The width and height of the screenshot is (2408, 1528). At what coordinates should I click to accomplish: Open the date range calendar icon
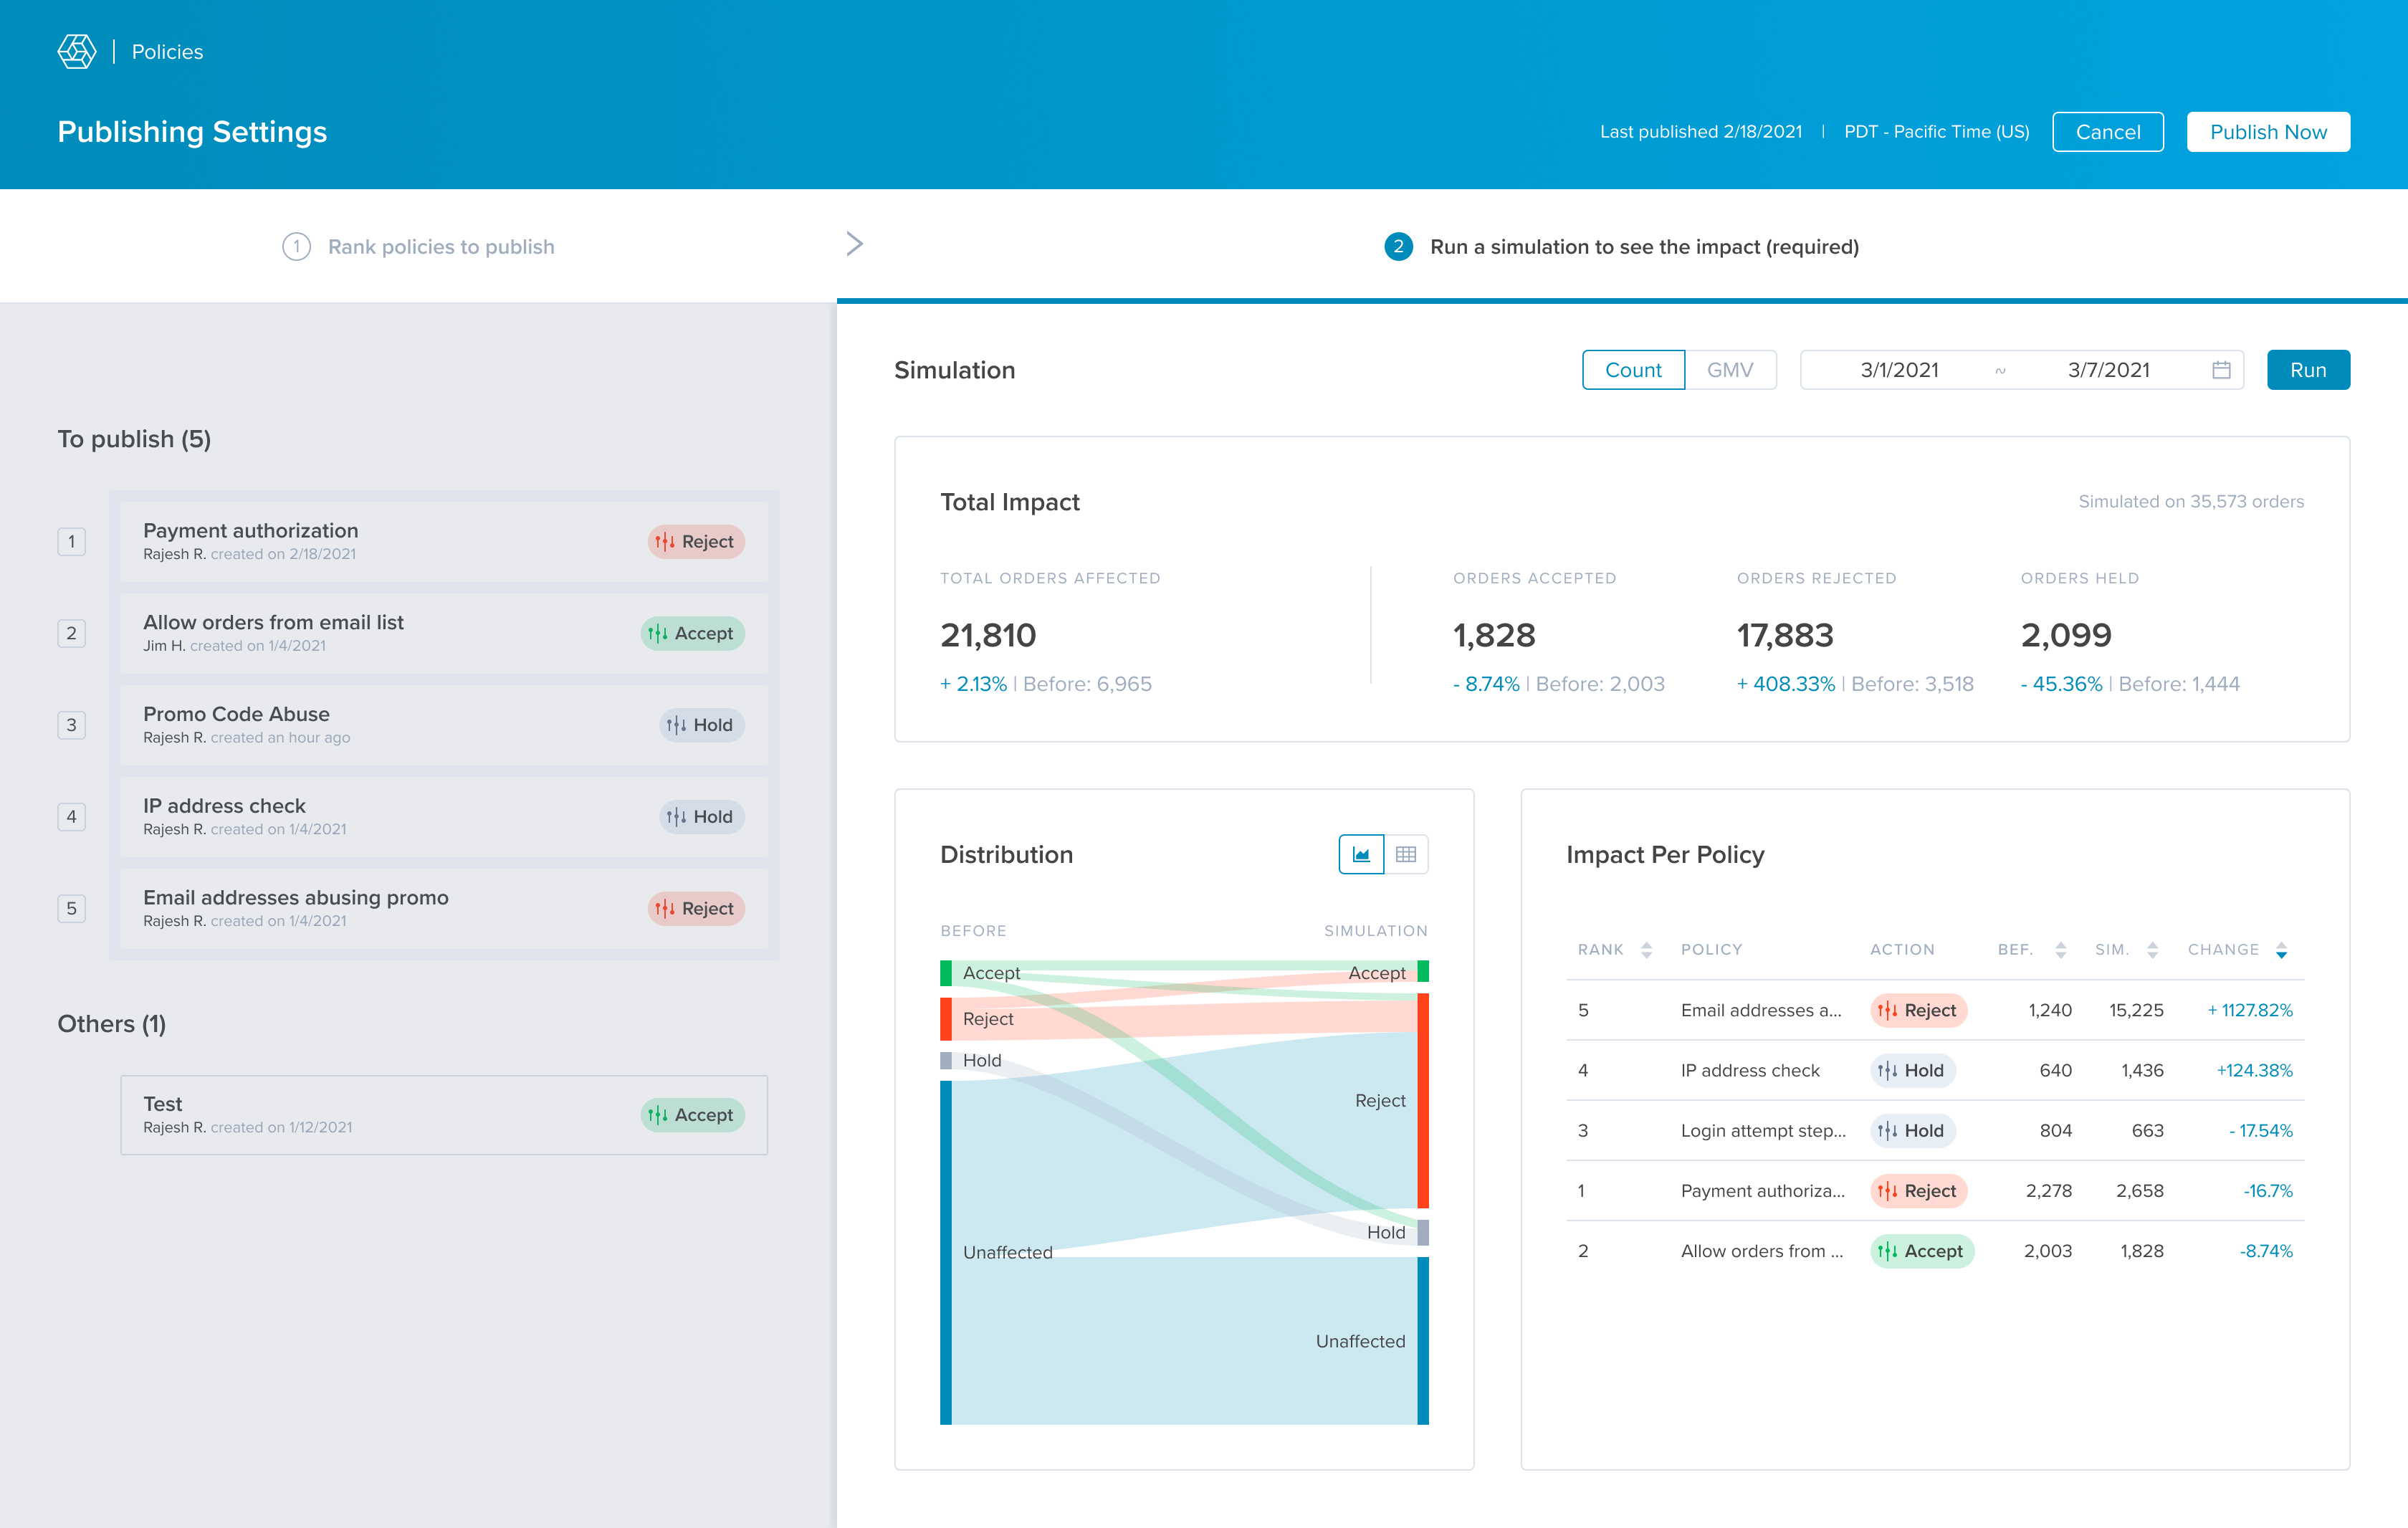[x=2221, y=370]
